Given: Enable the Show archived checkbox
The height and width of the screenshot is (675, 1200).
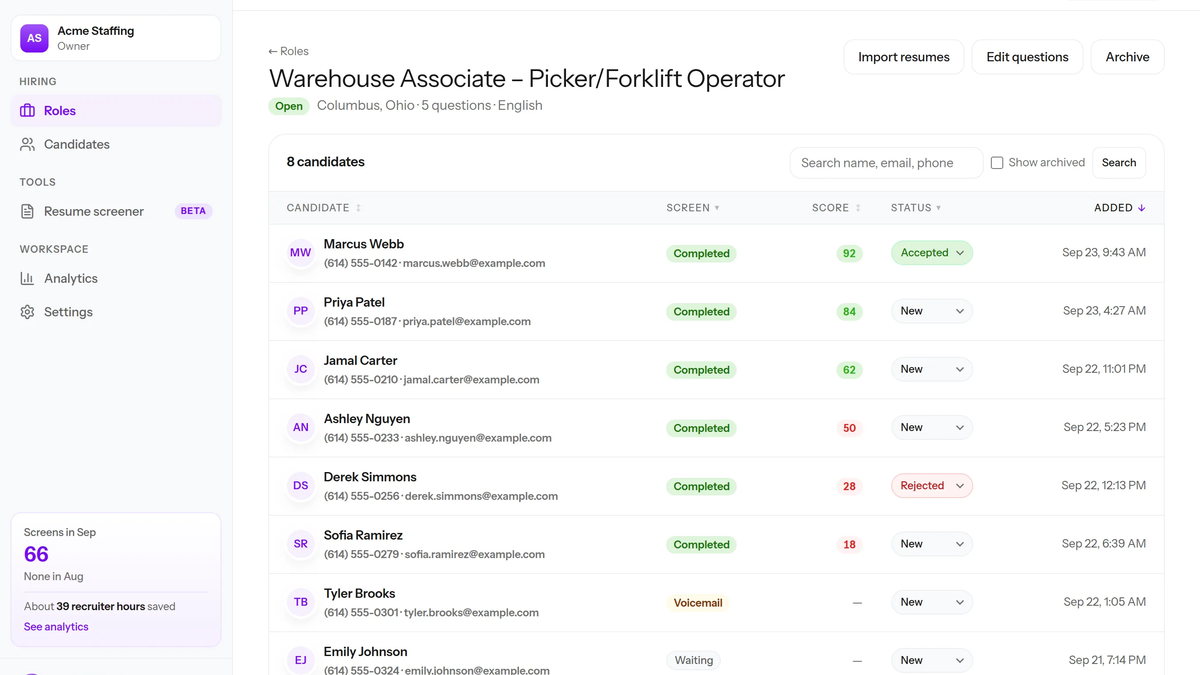Looking at the screenshot, I should (x=997, y=163).
